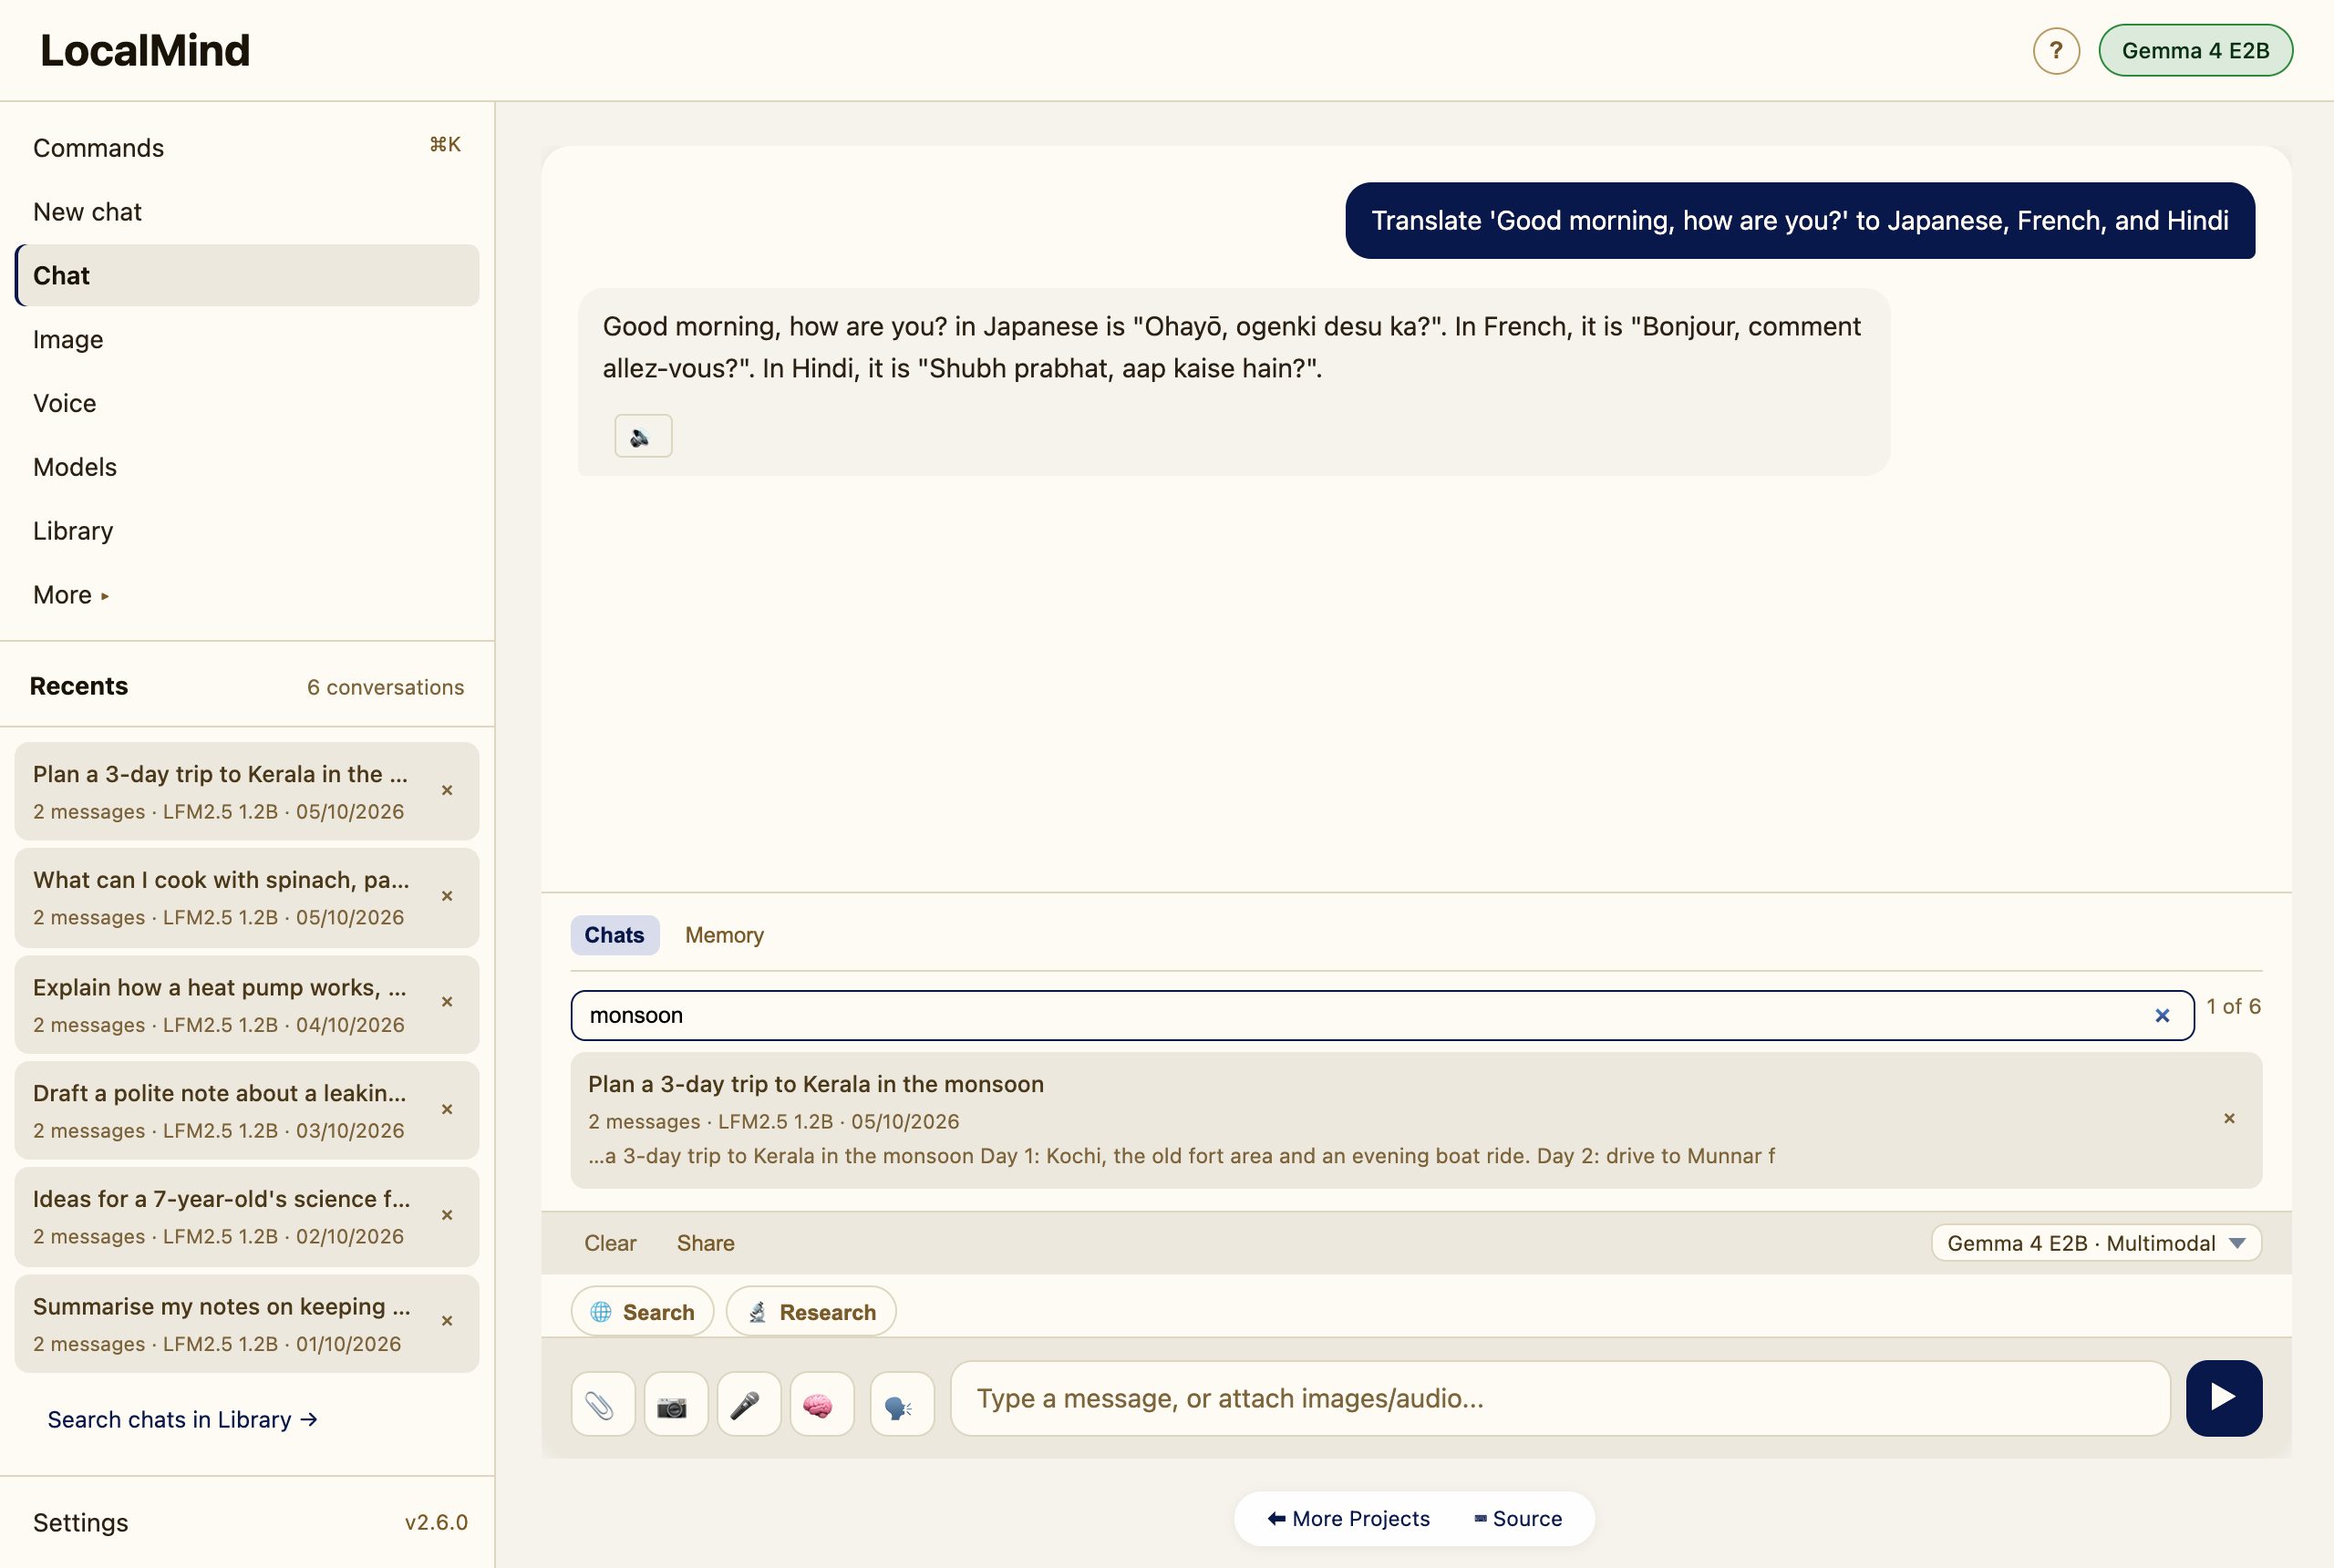The image size is (2334, 1568).
Task: Click the Clear conversation button
Action: 610,1243
